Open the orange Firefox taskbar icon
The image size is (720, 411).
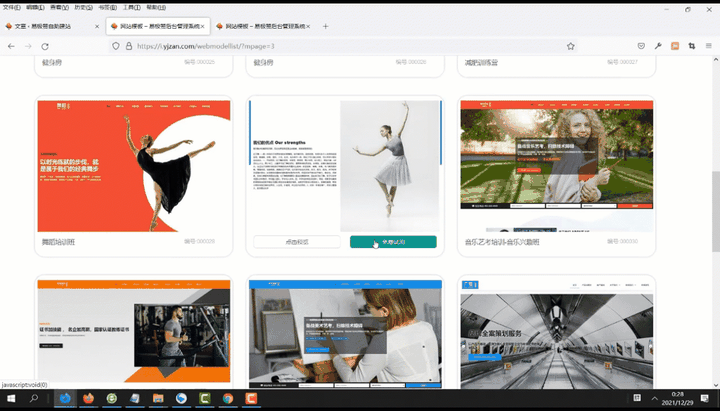(89, 398)
